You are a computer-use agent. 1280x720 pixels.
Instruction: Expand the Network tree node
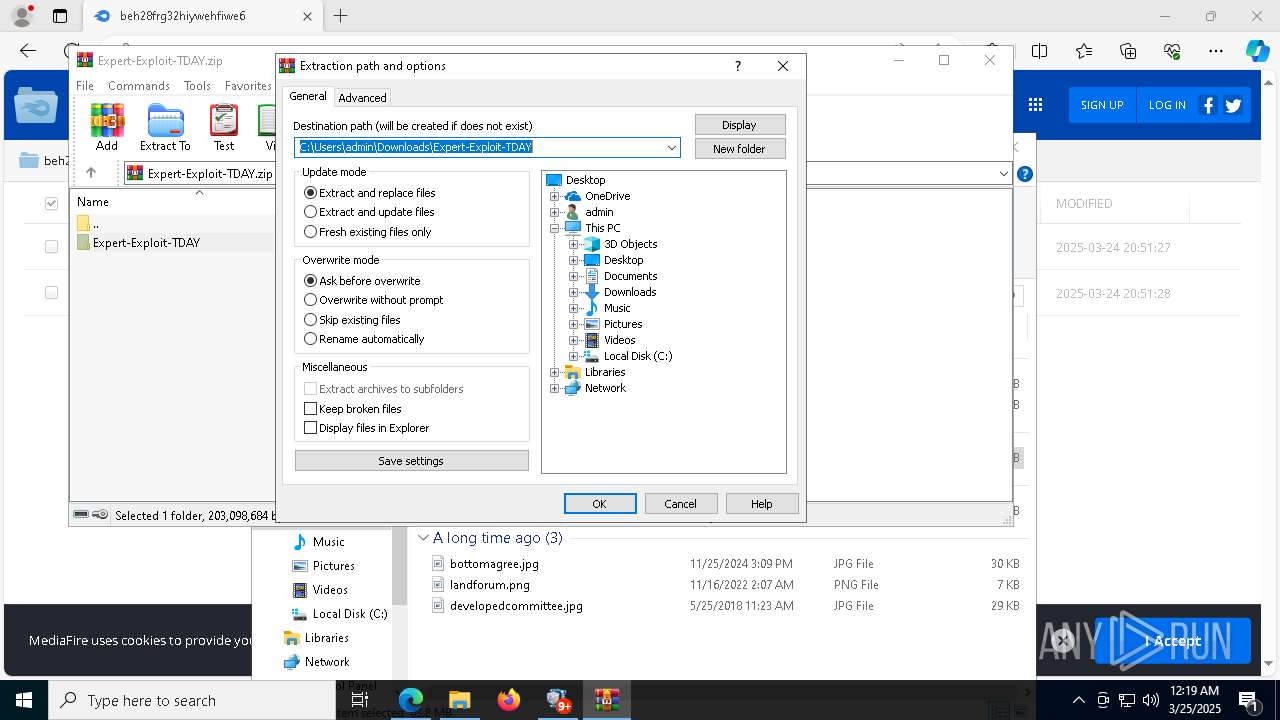(x=555, y=388)
